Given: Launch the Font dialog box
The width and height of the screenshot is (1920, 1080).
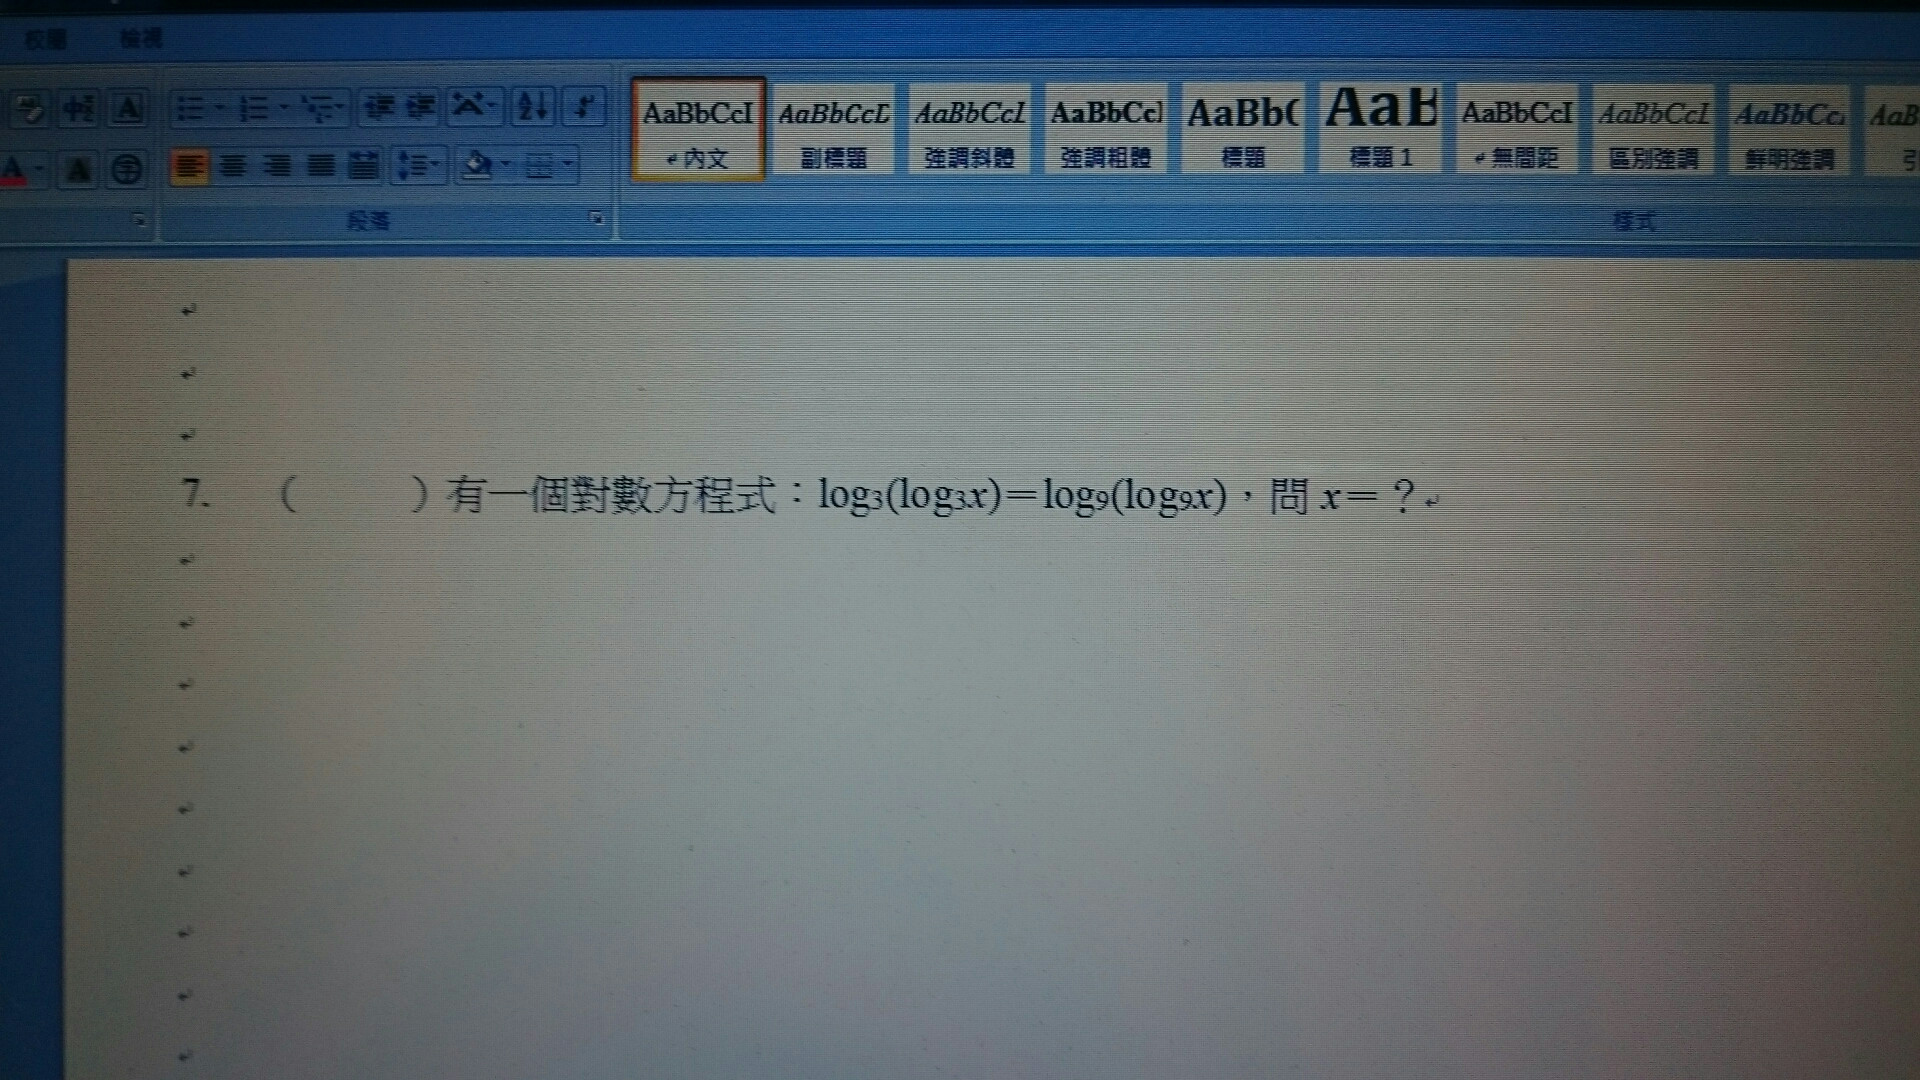Looking at the screenshot, I should pos(139,220).
